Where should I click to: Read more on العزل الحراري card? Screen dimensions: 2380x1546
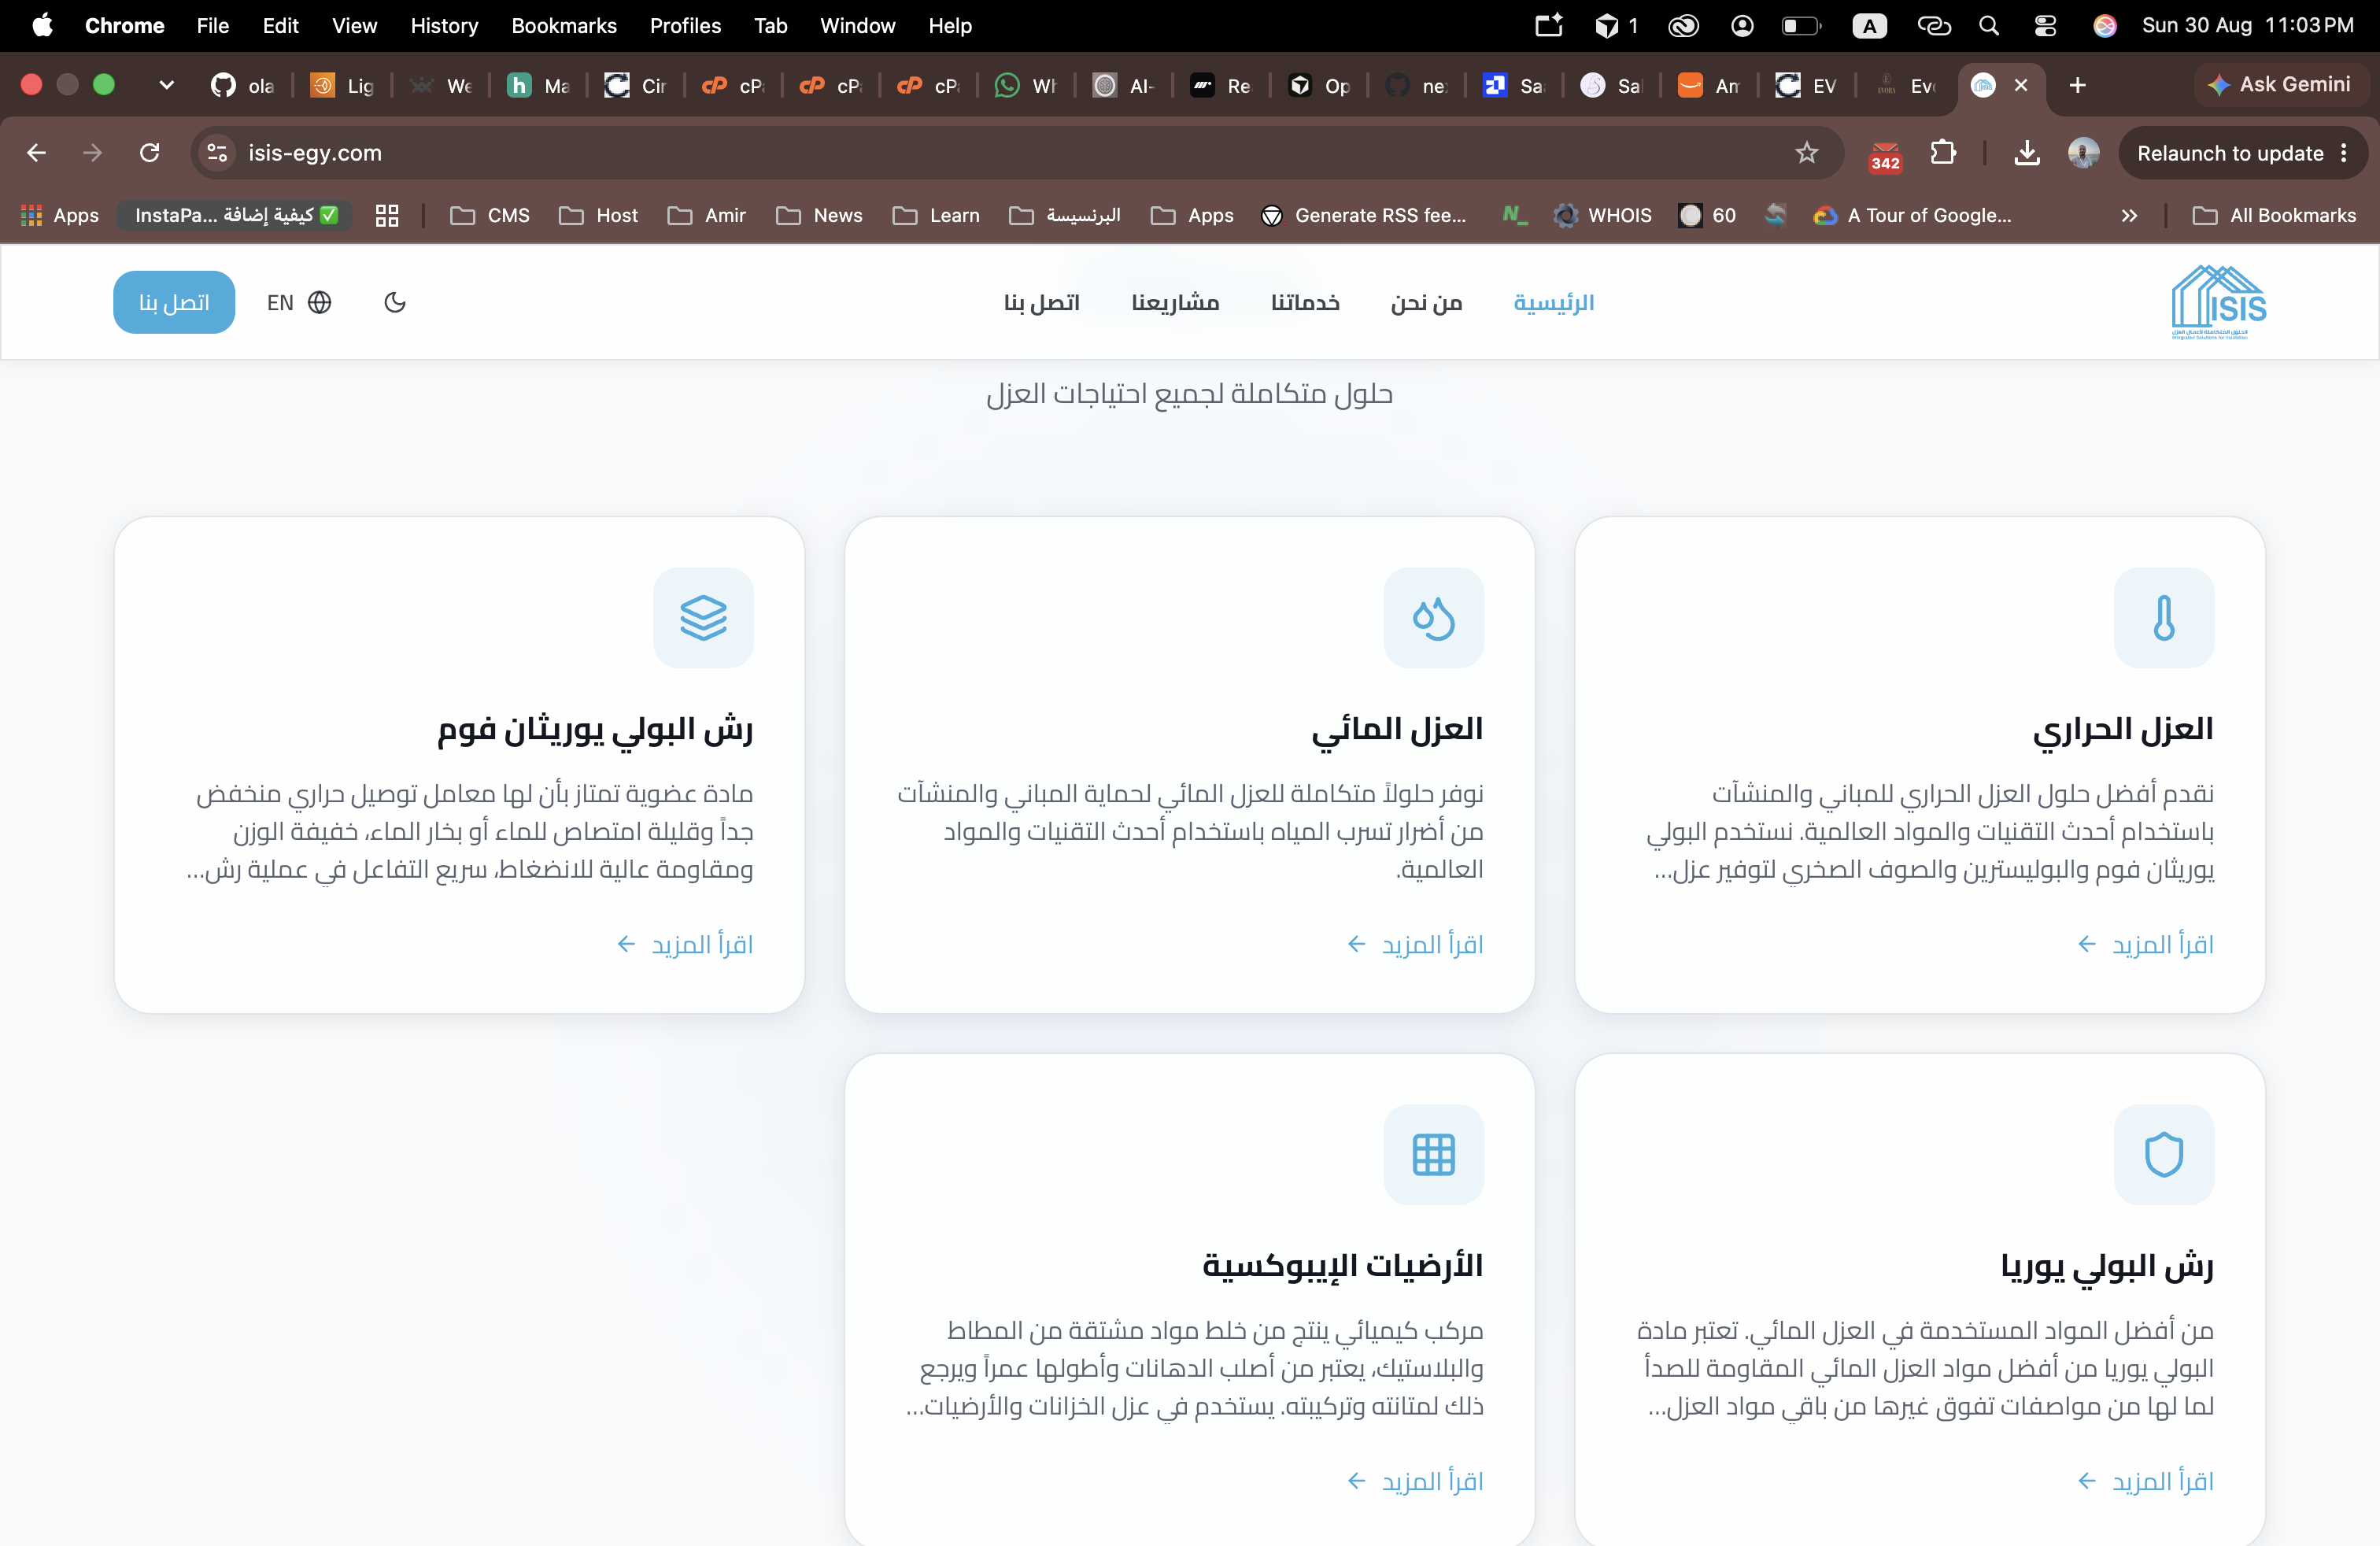pyautogui.click(x=2145, y=944)
